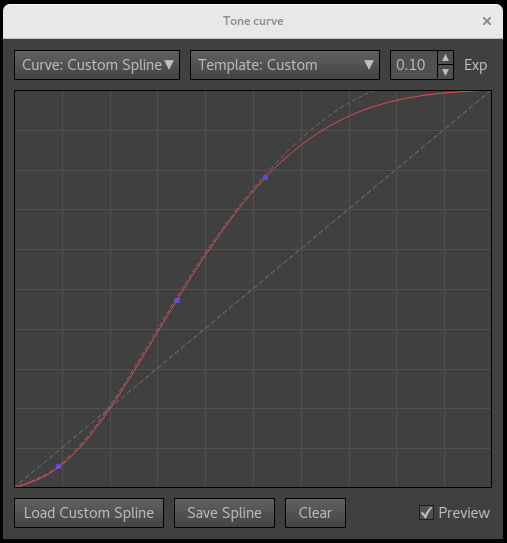Expand the Template: Custom dropdown

pos(285,65)
